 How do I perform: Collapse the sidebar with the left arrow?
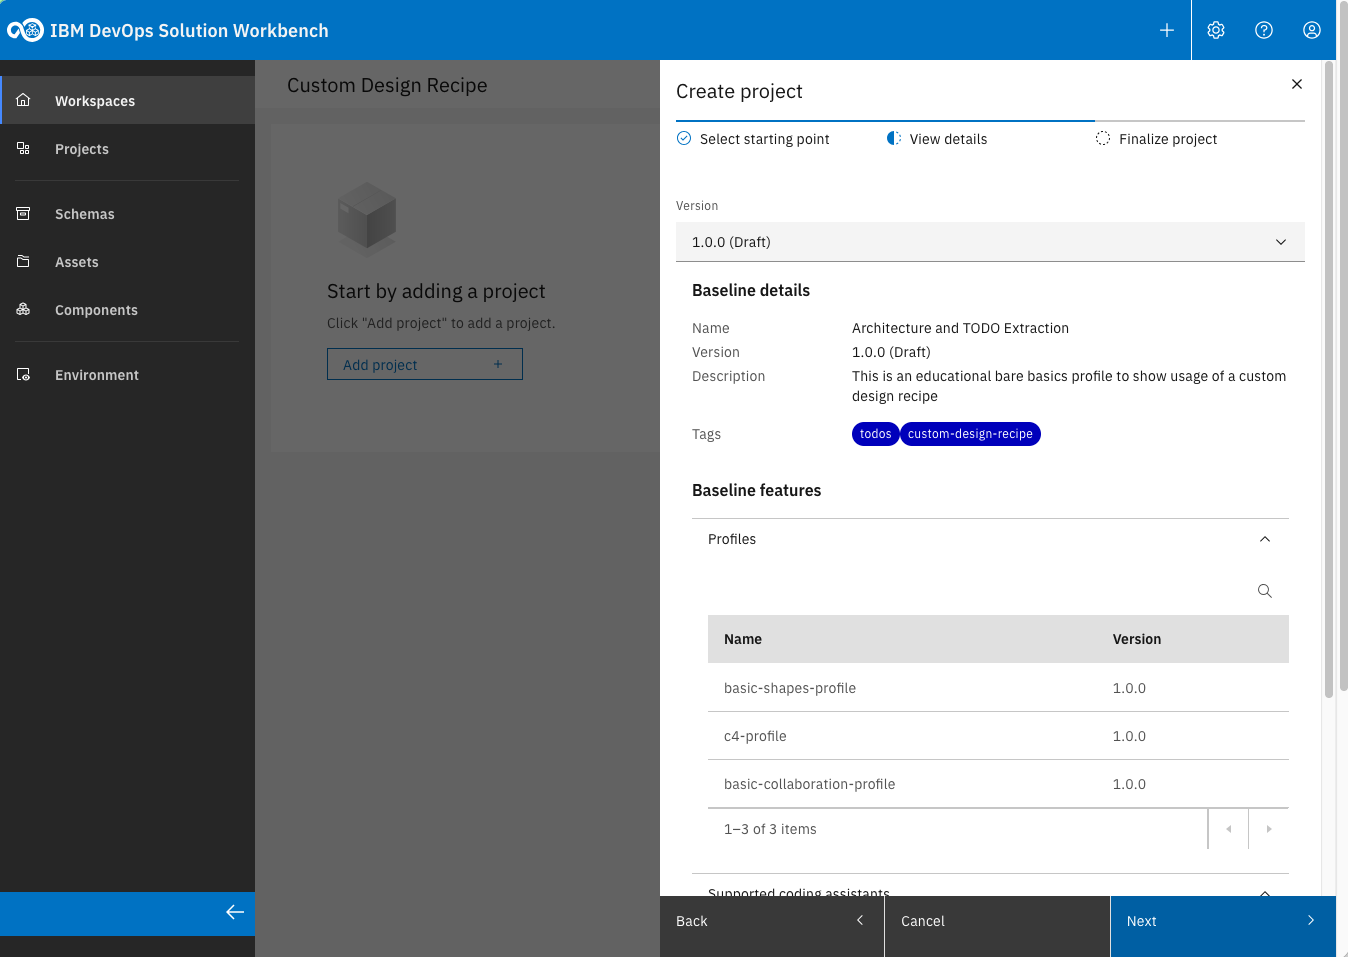[235, 912]
